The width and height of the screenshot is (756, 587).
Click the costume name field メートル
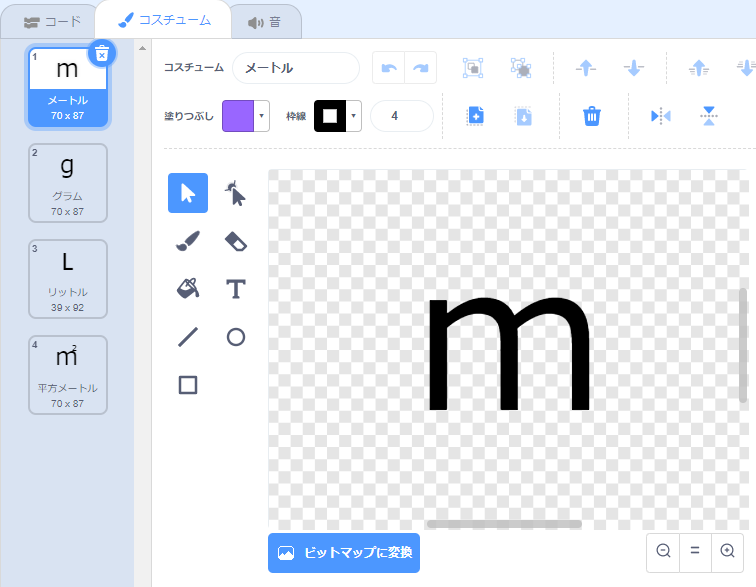(x=296, y=68)
